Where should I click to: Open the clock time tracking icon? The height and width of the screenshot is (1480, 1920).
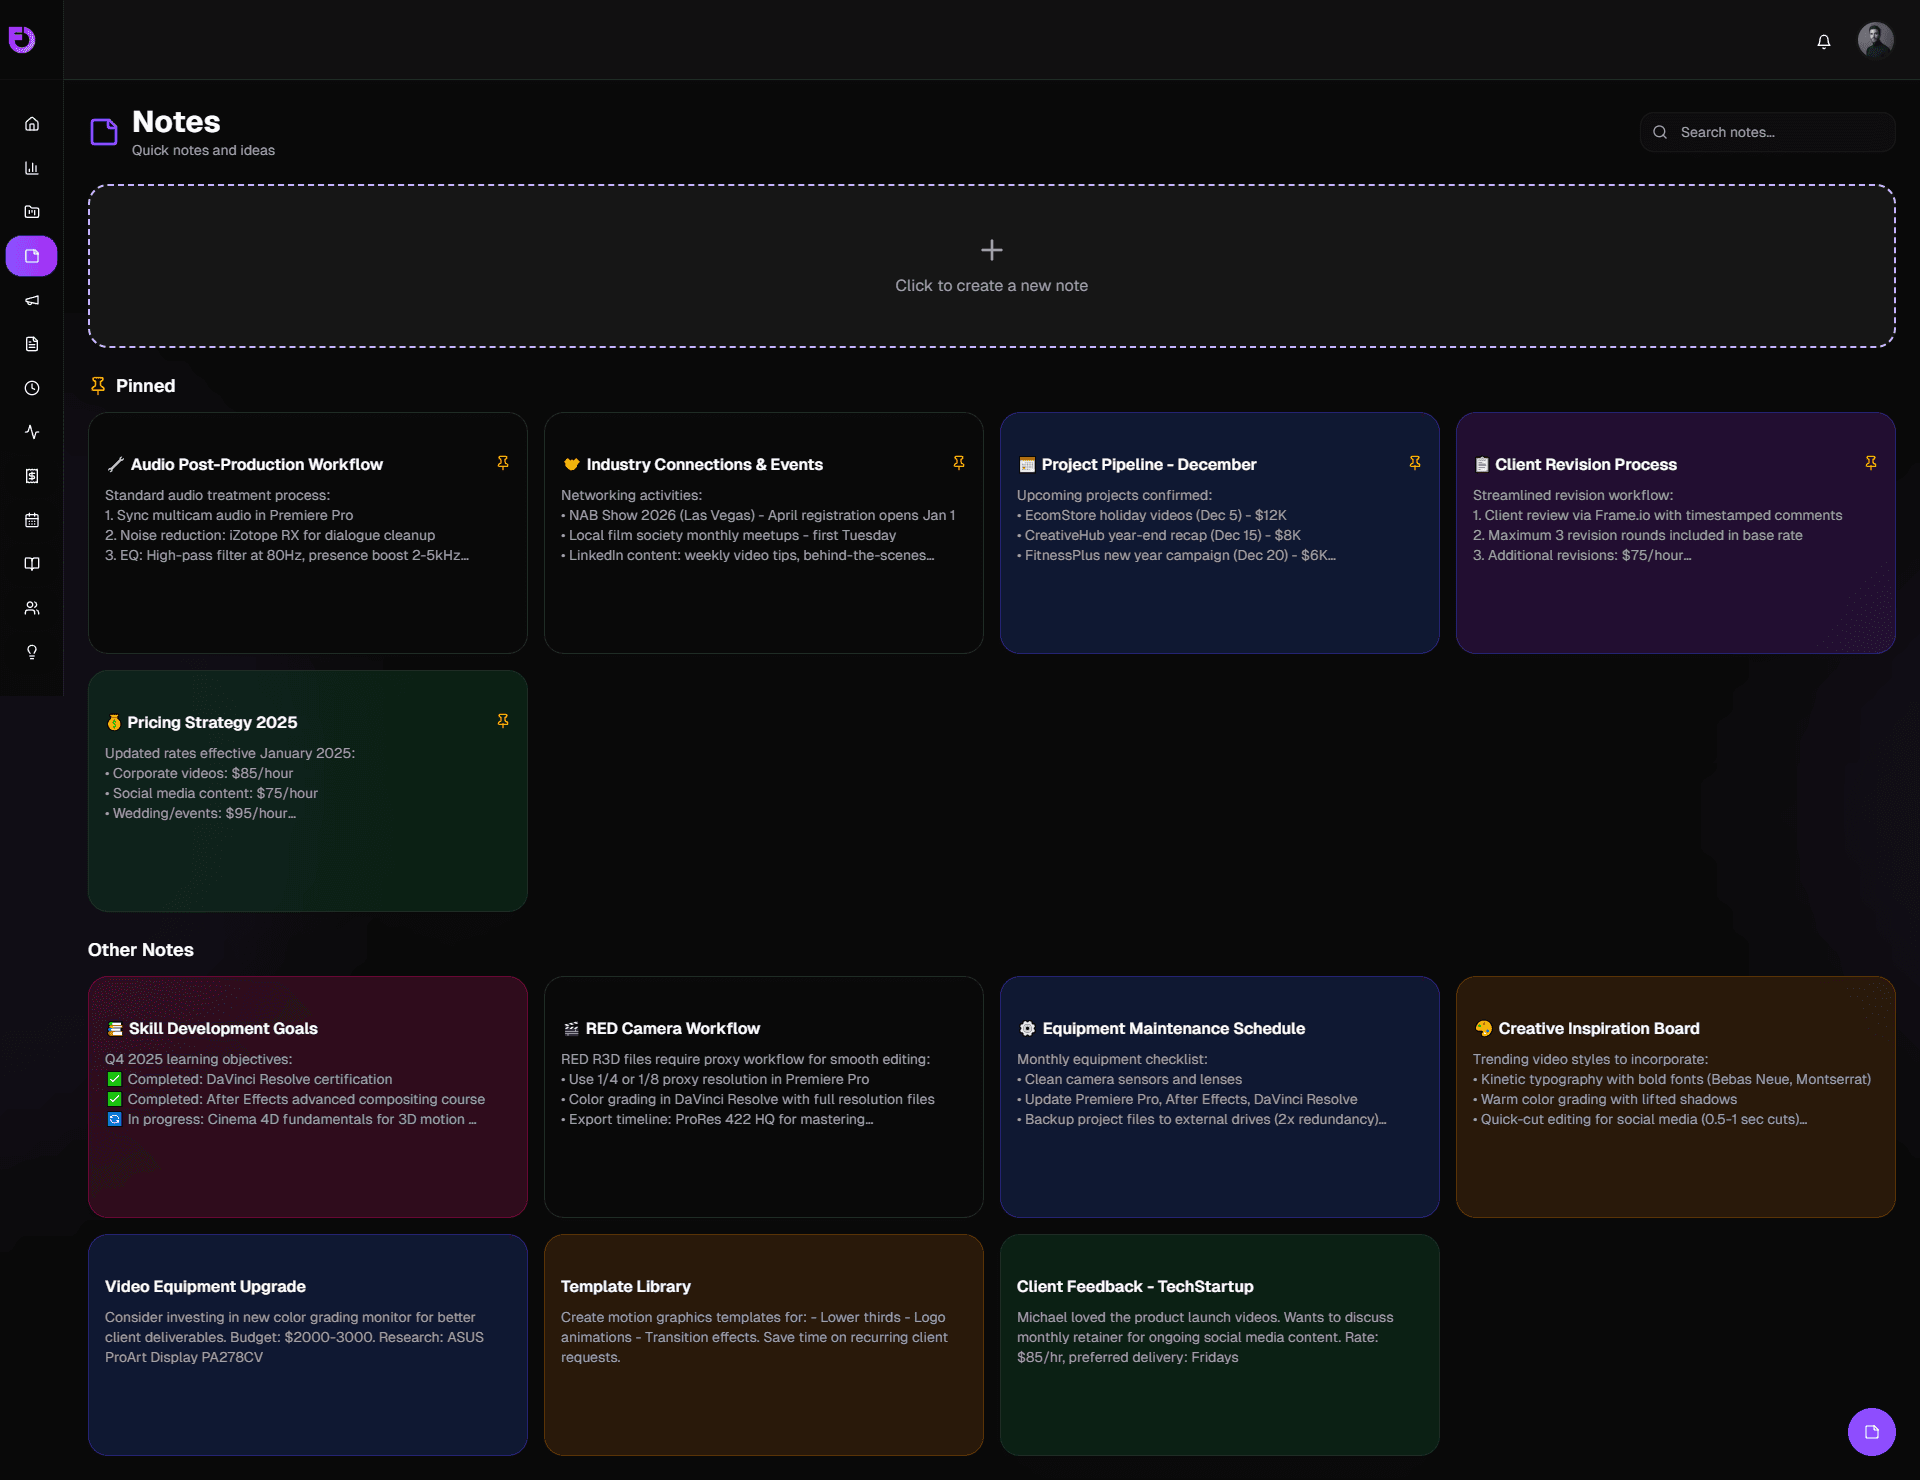coord(32,388)
